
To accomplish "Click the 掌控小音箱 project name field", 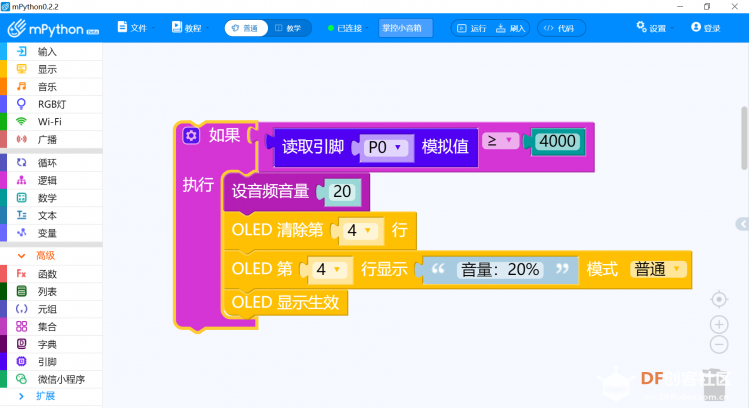I will coord(406,28).
